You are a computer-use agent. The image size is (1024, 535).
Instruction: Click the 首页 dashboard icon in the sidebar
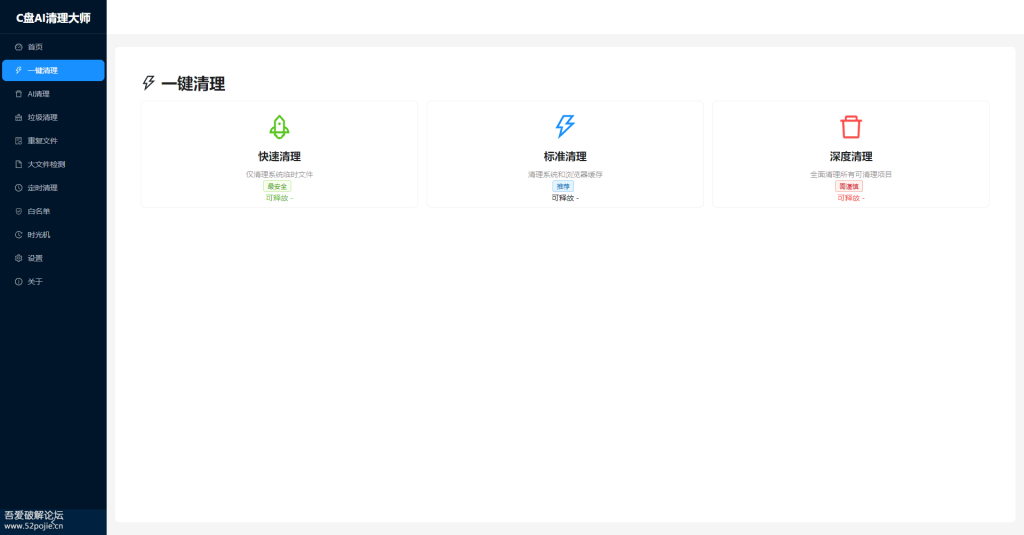(x=18, y=47)
